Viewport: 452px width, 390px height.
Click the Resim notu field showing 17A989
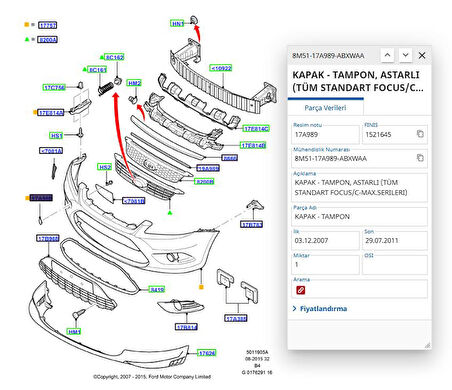(x=325, y=134)
